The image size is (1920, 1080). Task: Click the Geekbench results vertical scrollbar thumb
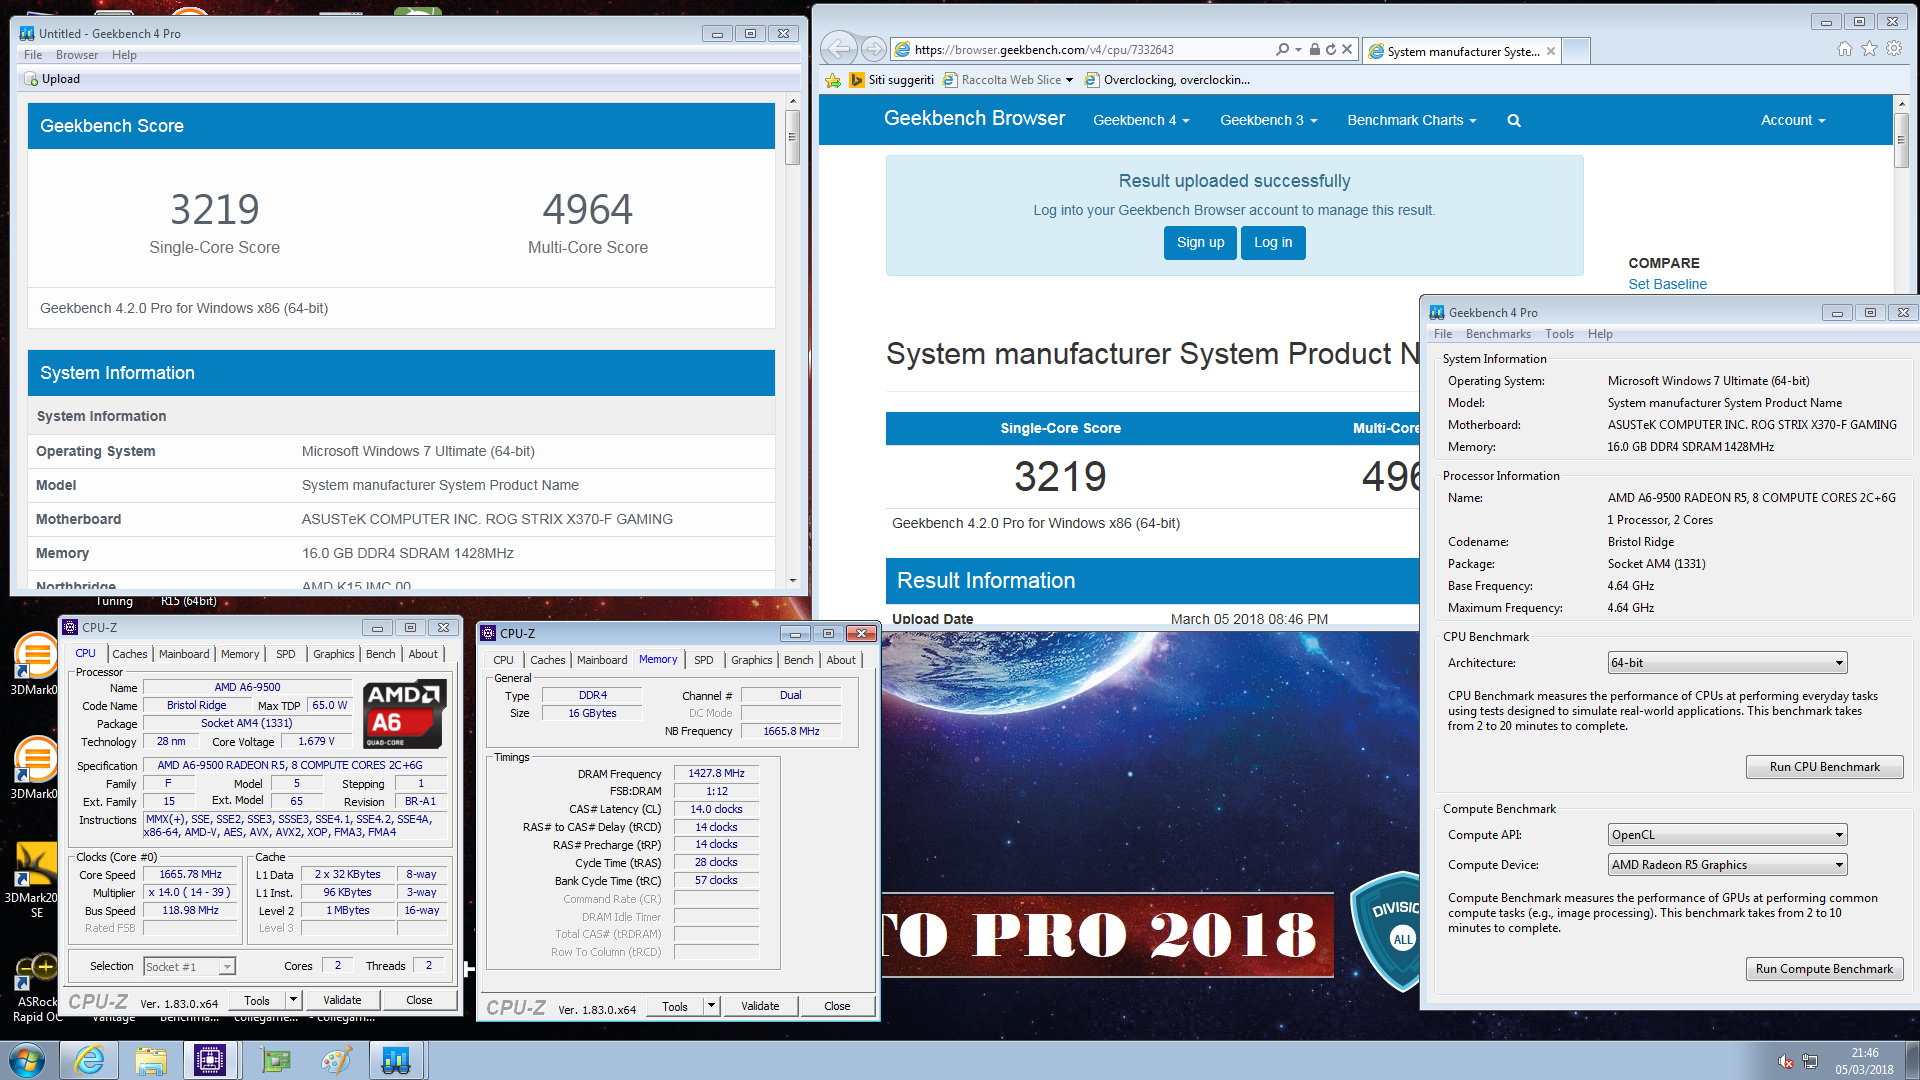click(792, 137)
